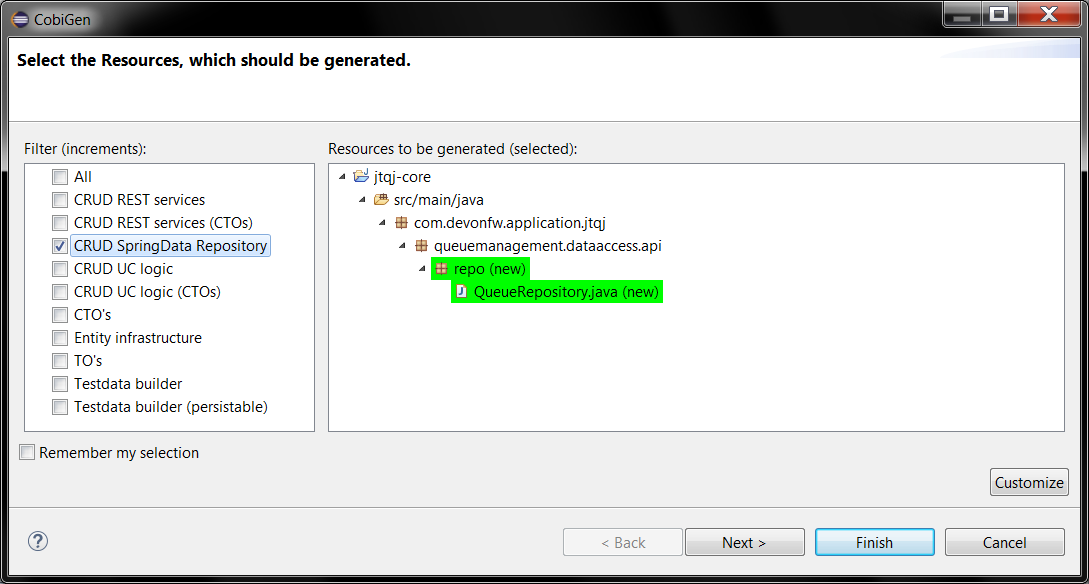Screen dimensions: 1089x584
Task: Select the com.devonfw.application.jtqj package icon
Action: (x=400, y=222)
